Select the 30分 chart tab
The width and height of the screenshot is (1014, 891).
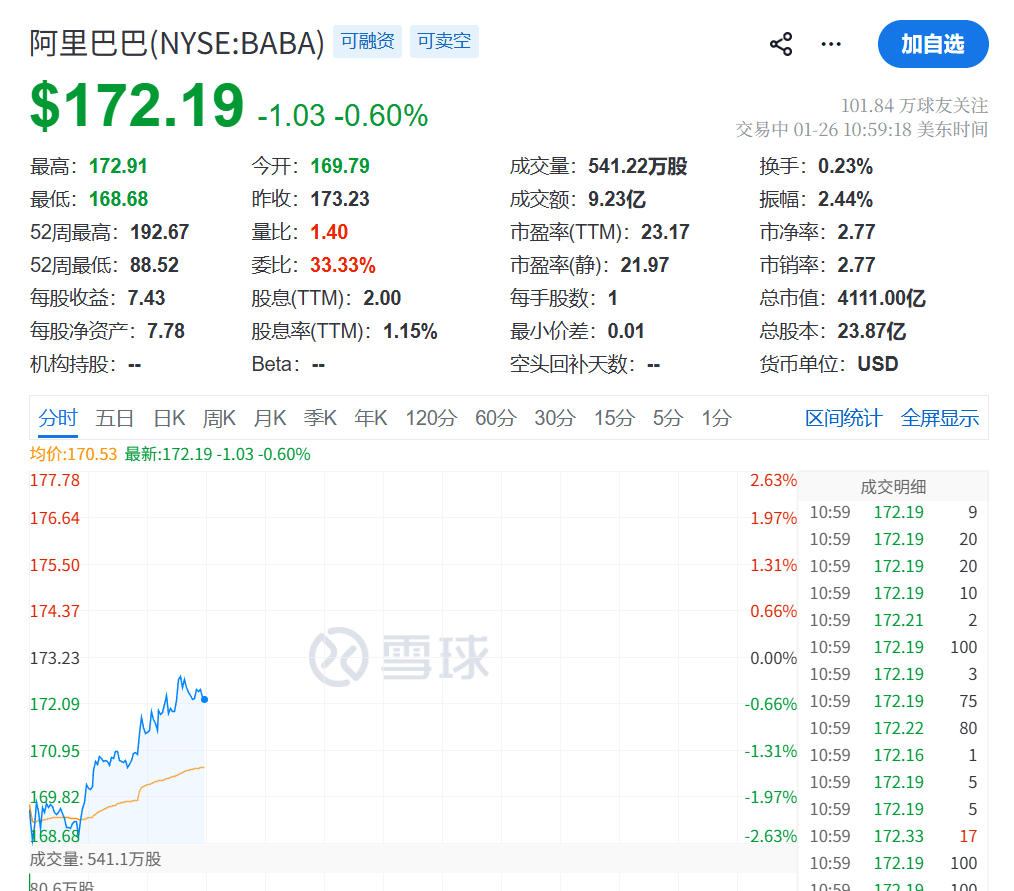click(555, 418)
